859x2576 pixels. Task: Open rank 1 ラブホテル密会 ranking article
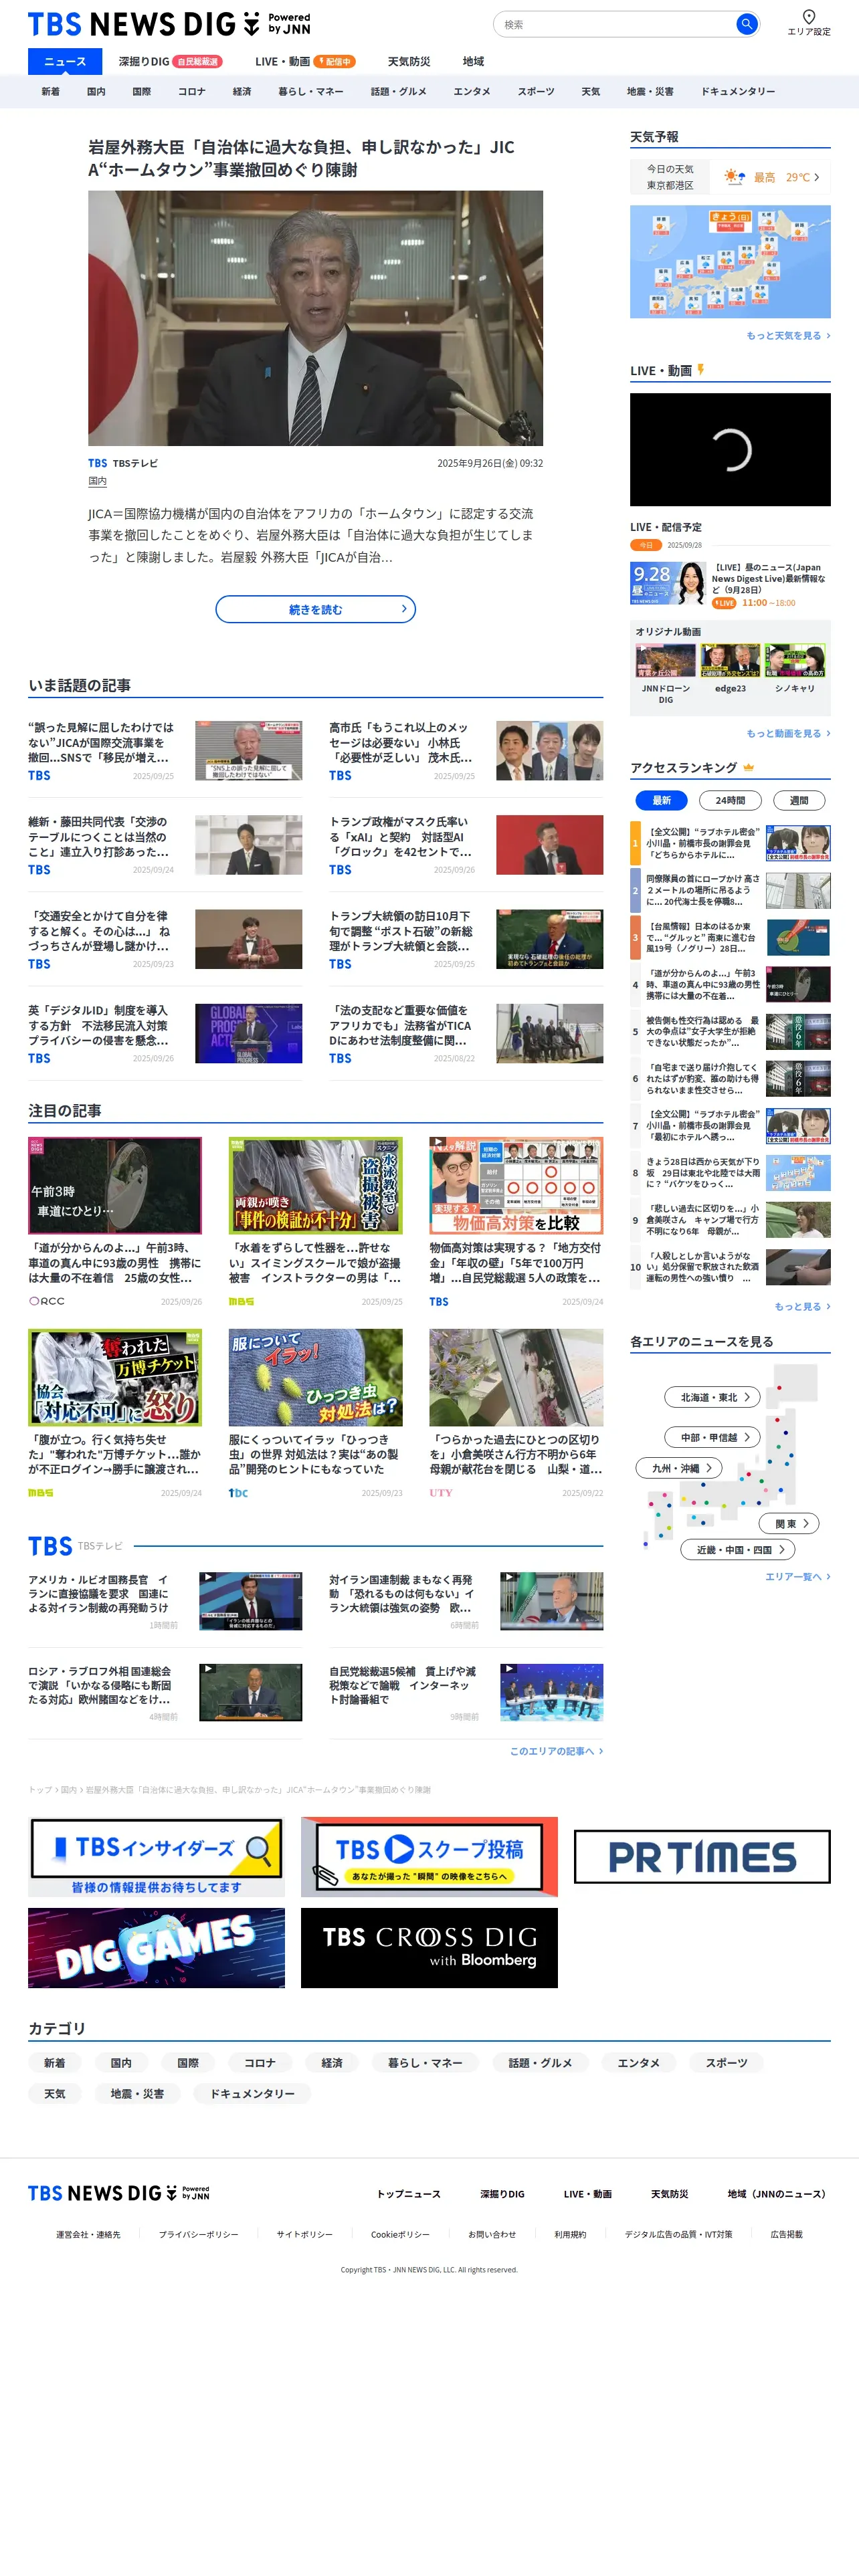click(730, 843)
